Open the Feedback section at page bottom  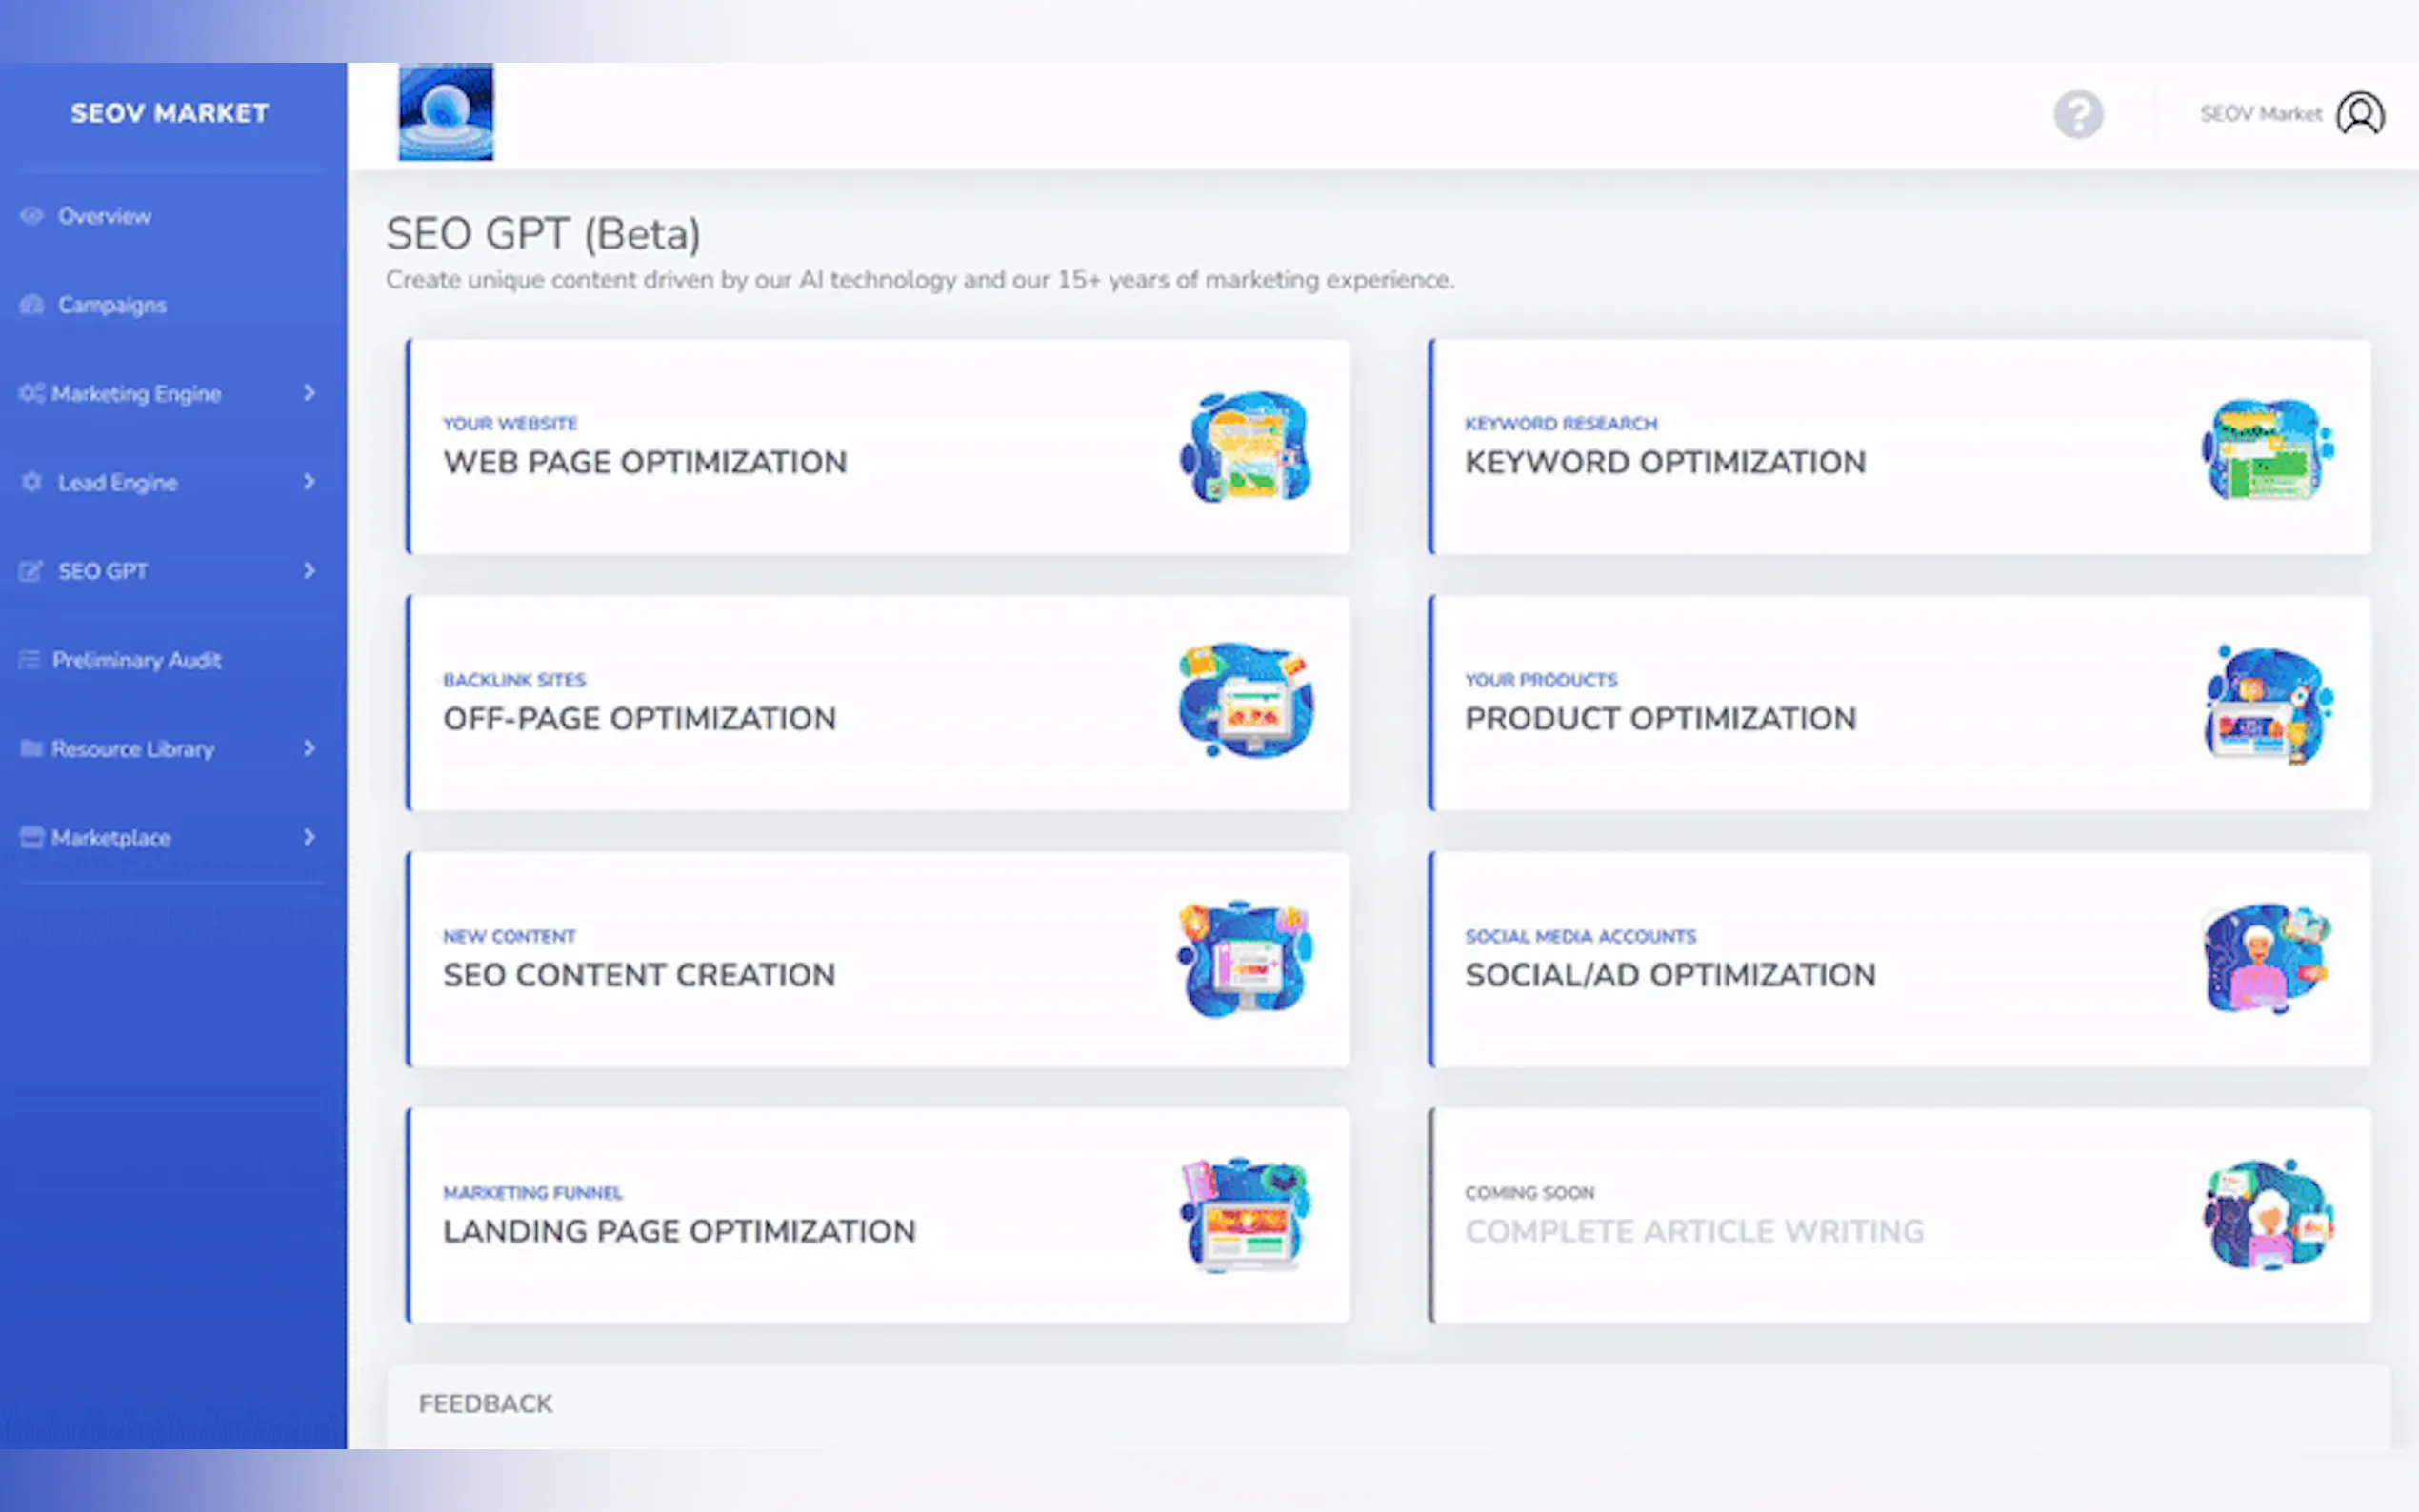pyautogui.click(x=487, y=1403)
